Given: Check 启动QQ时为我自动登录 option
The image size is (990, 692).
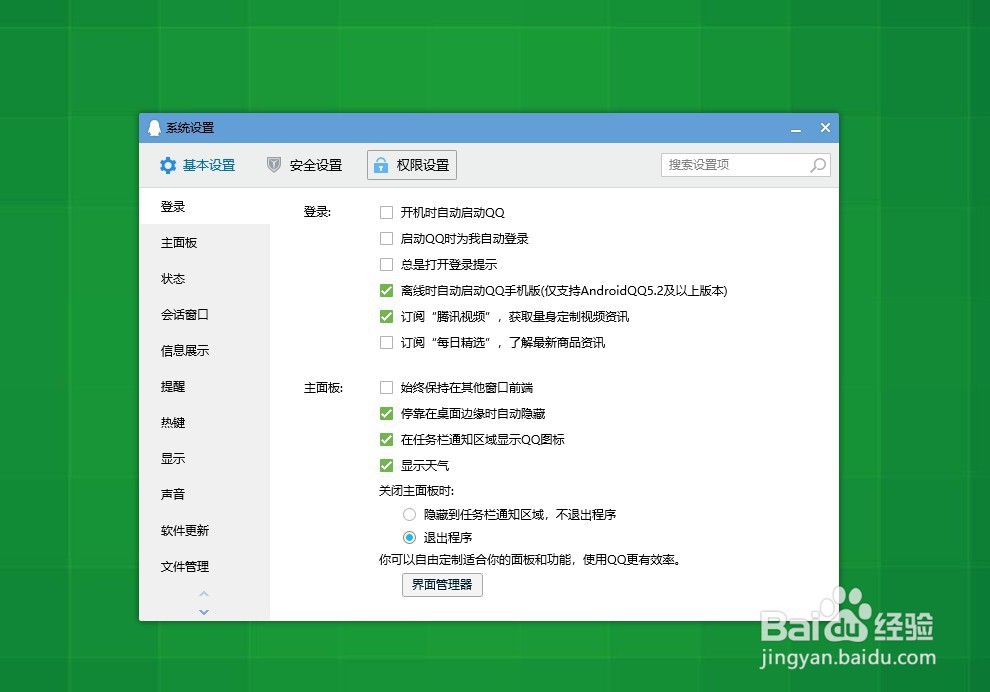Looking at the screenshot, I should pos(385,238).
